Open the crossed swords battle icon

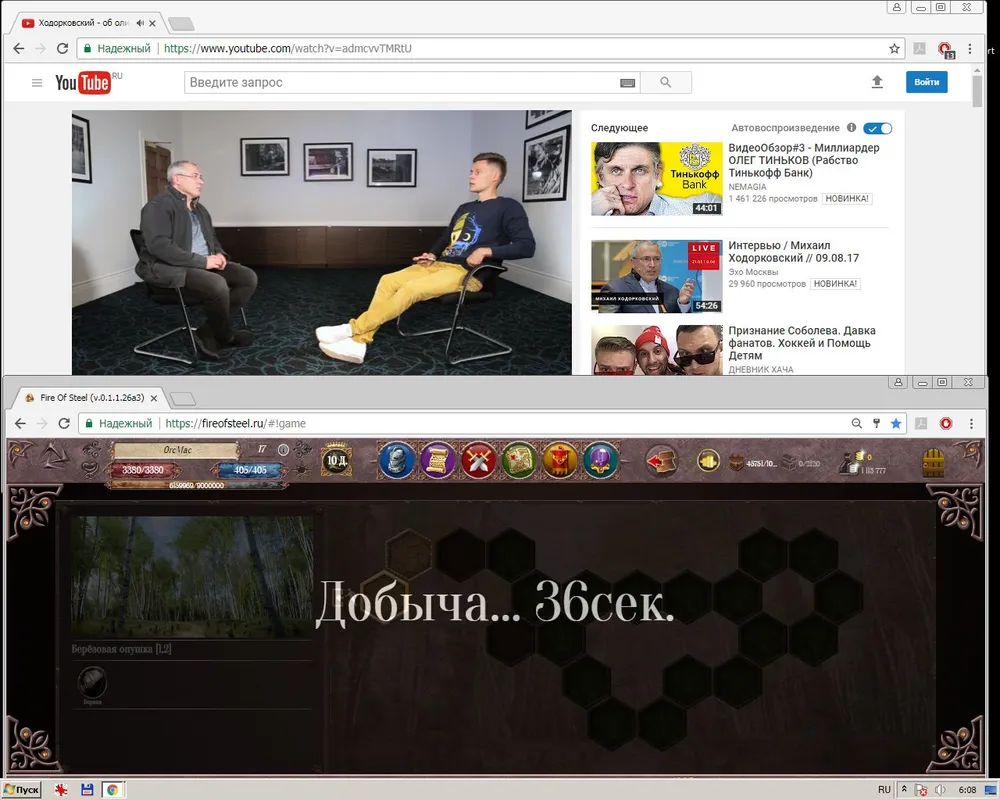point(478,460)
